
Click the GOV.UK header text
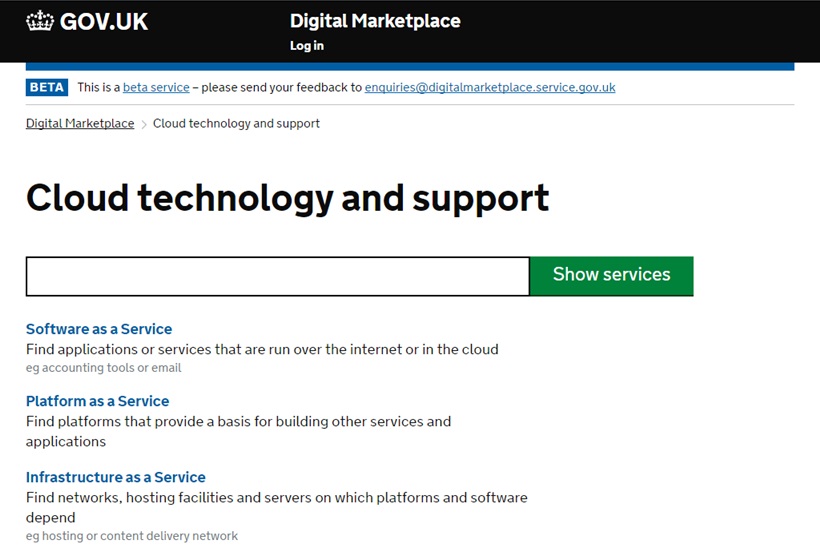[103, 21]
